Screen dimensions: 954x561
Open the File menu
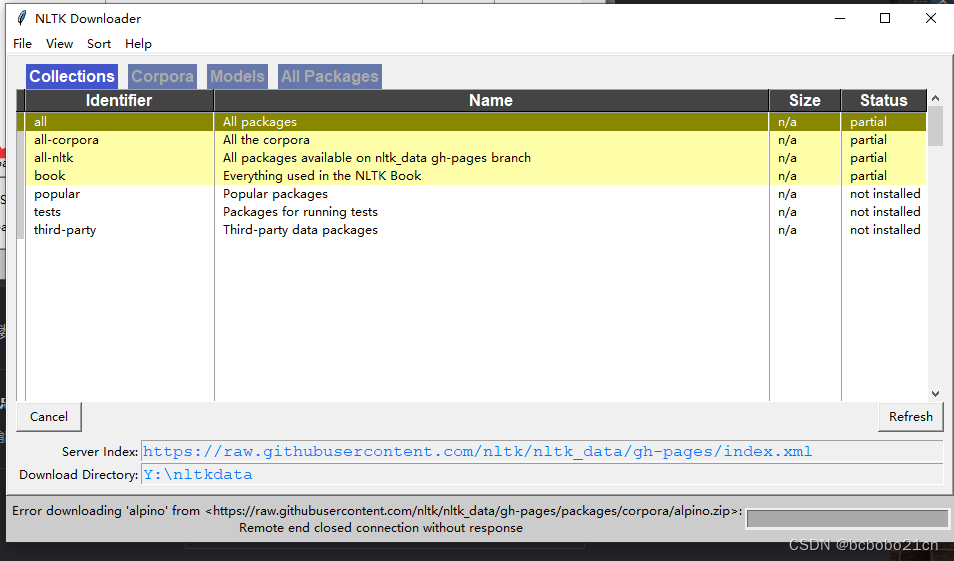coord(23,44)
